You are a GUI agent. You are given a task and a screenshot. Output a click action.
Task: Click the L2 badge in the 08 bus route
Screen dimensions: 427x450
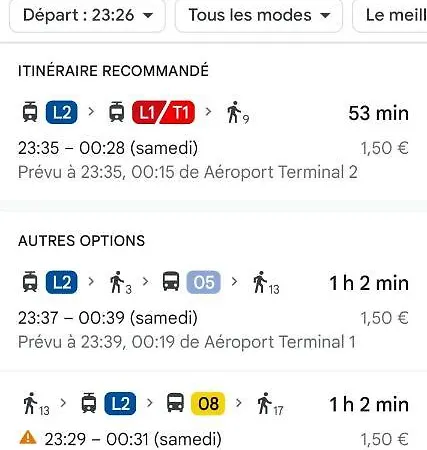click(x=120, y=404)
